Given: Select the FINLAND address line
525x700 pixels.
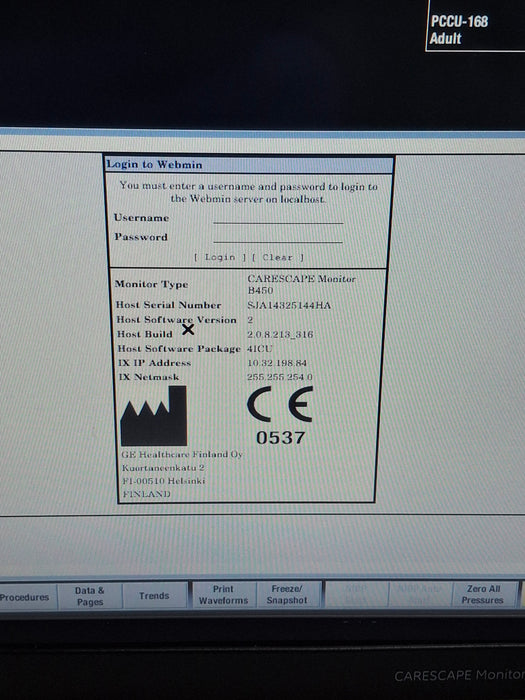Looking at the screenshot, I should click(147, 494).
